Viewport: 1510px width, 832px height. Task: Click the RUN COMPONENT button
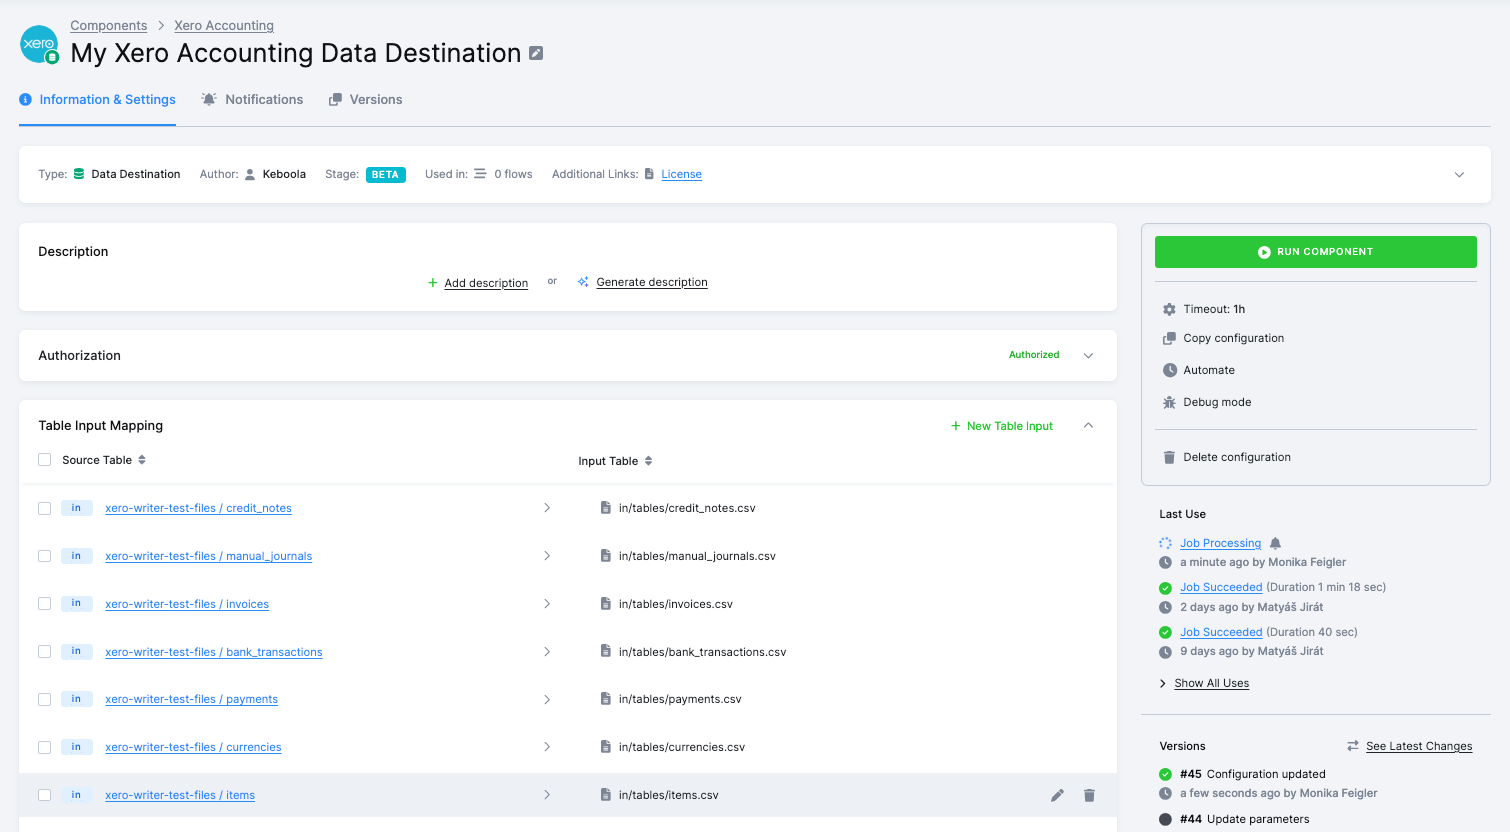(1315, 251)
